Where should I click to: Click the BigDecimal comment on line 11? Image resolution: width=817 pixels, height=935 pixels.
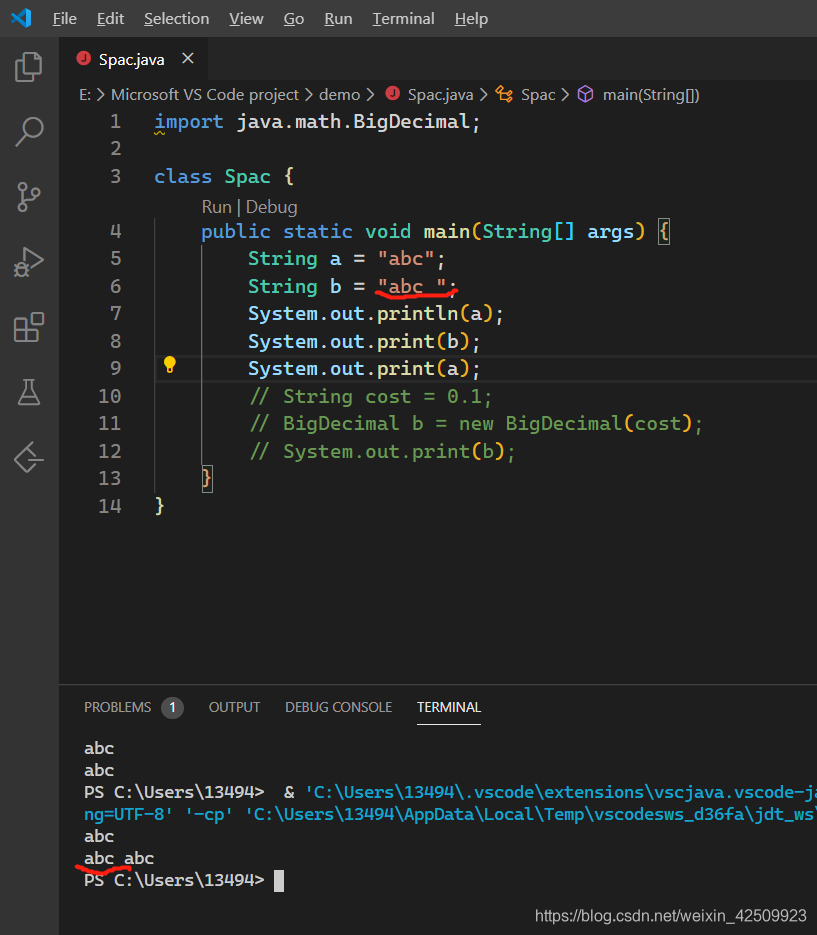coord(475,424)
